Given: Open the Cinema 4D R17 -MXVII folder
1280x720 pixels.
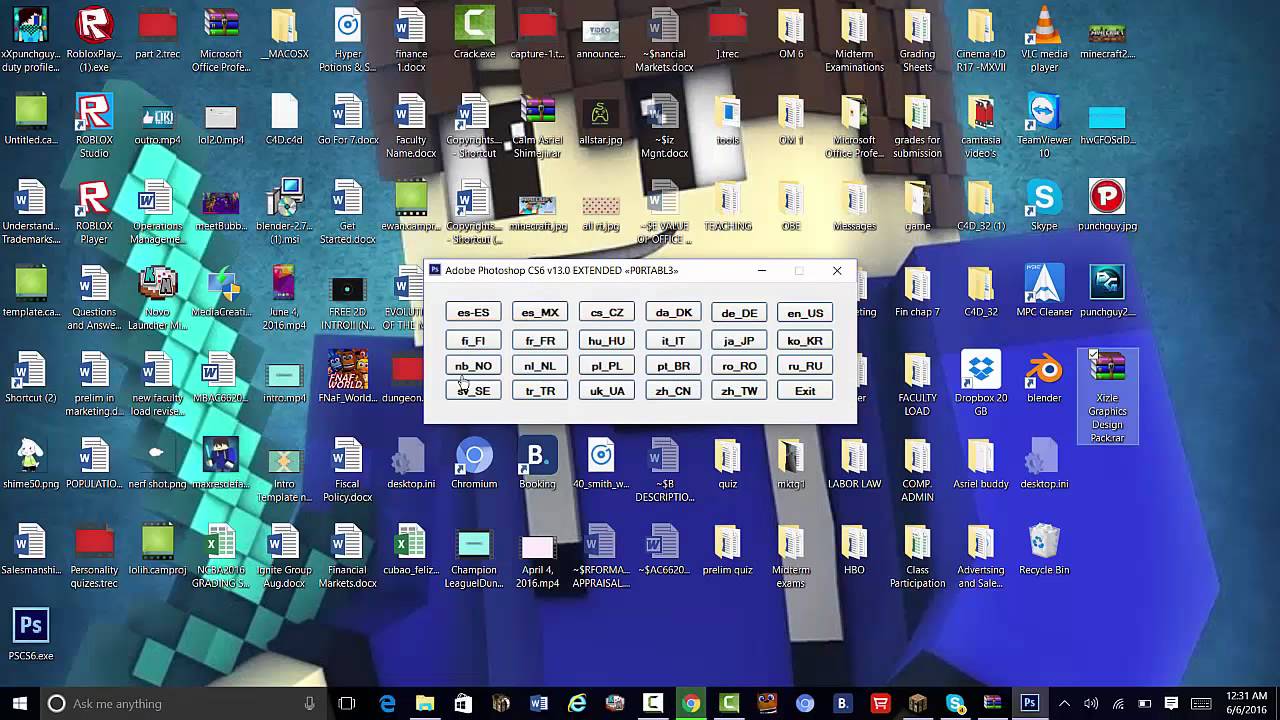Looking at the screenshot, I should 981,40.
